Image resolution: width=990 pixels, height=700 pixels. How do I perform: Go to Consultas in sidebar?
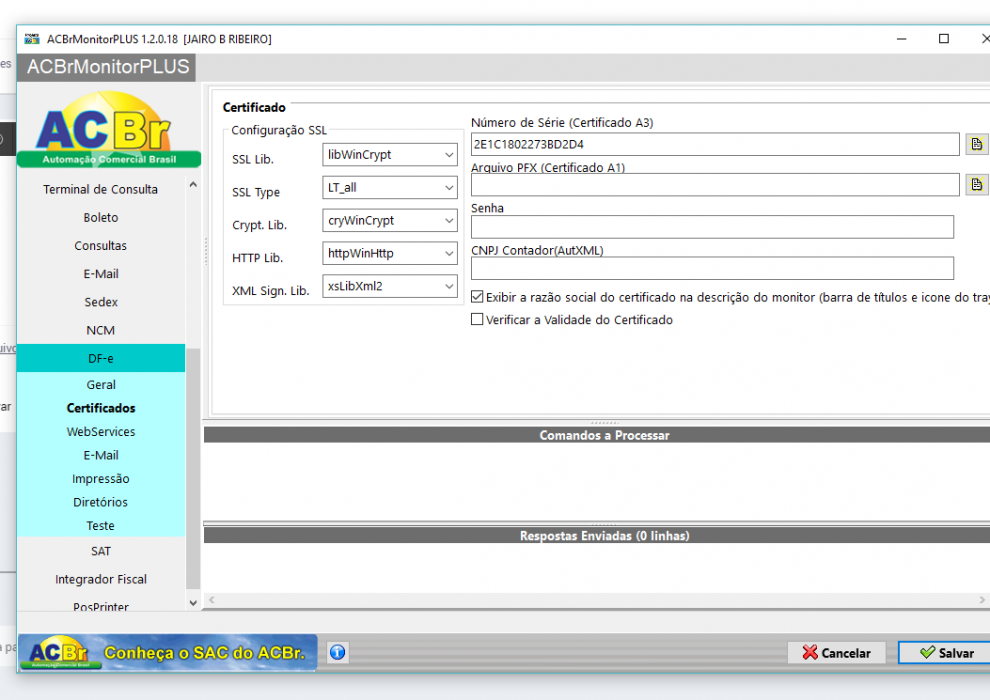coord(100,246)
